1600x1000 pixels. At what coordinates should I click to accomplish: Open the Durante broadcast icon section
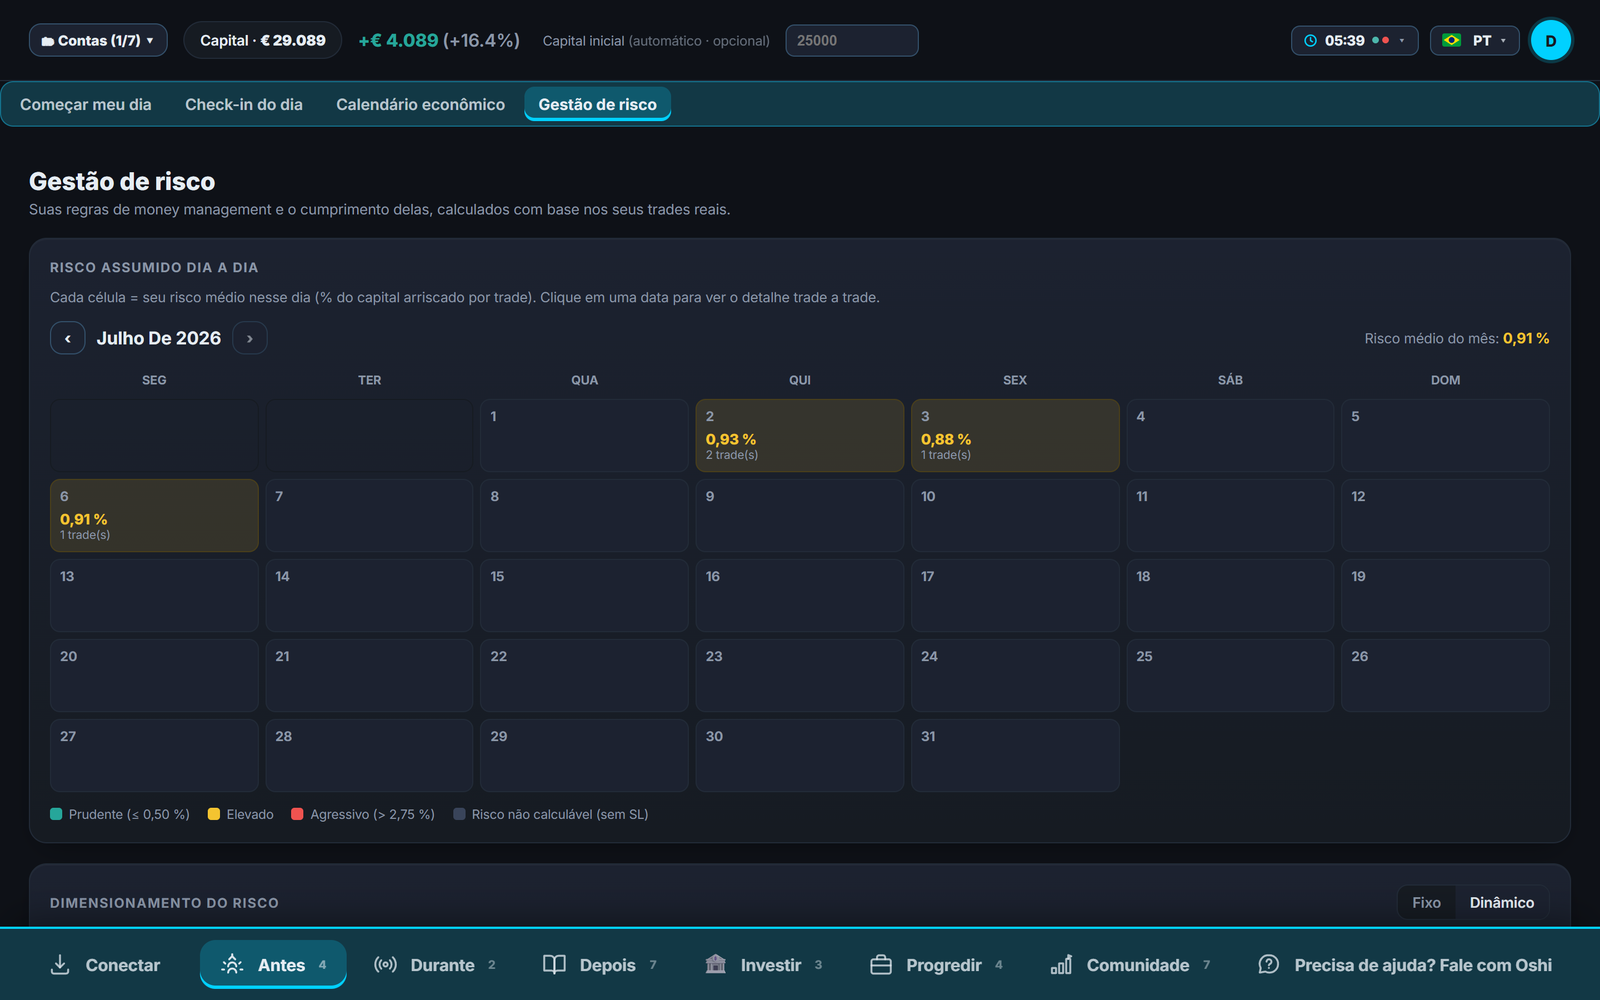click(x=385, y=964)
